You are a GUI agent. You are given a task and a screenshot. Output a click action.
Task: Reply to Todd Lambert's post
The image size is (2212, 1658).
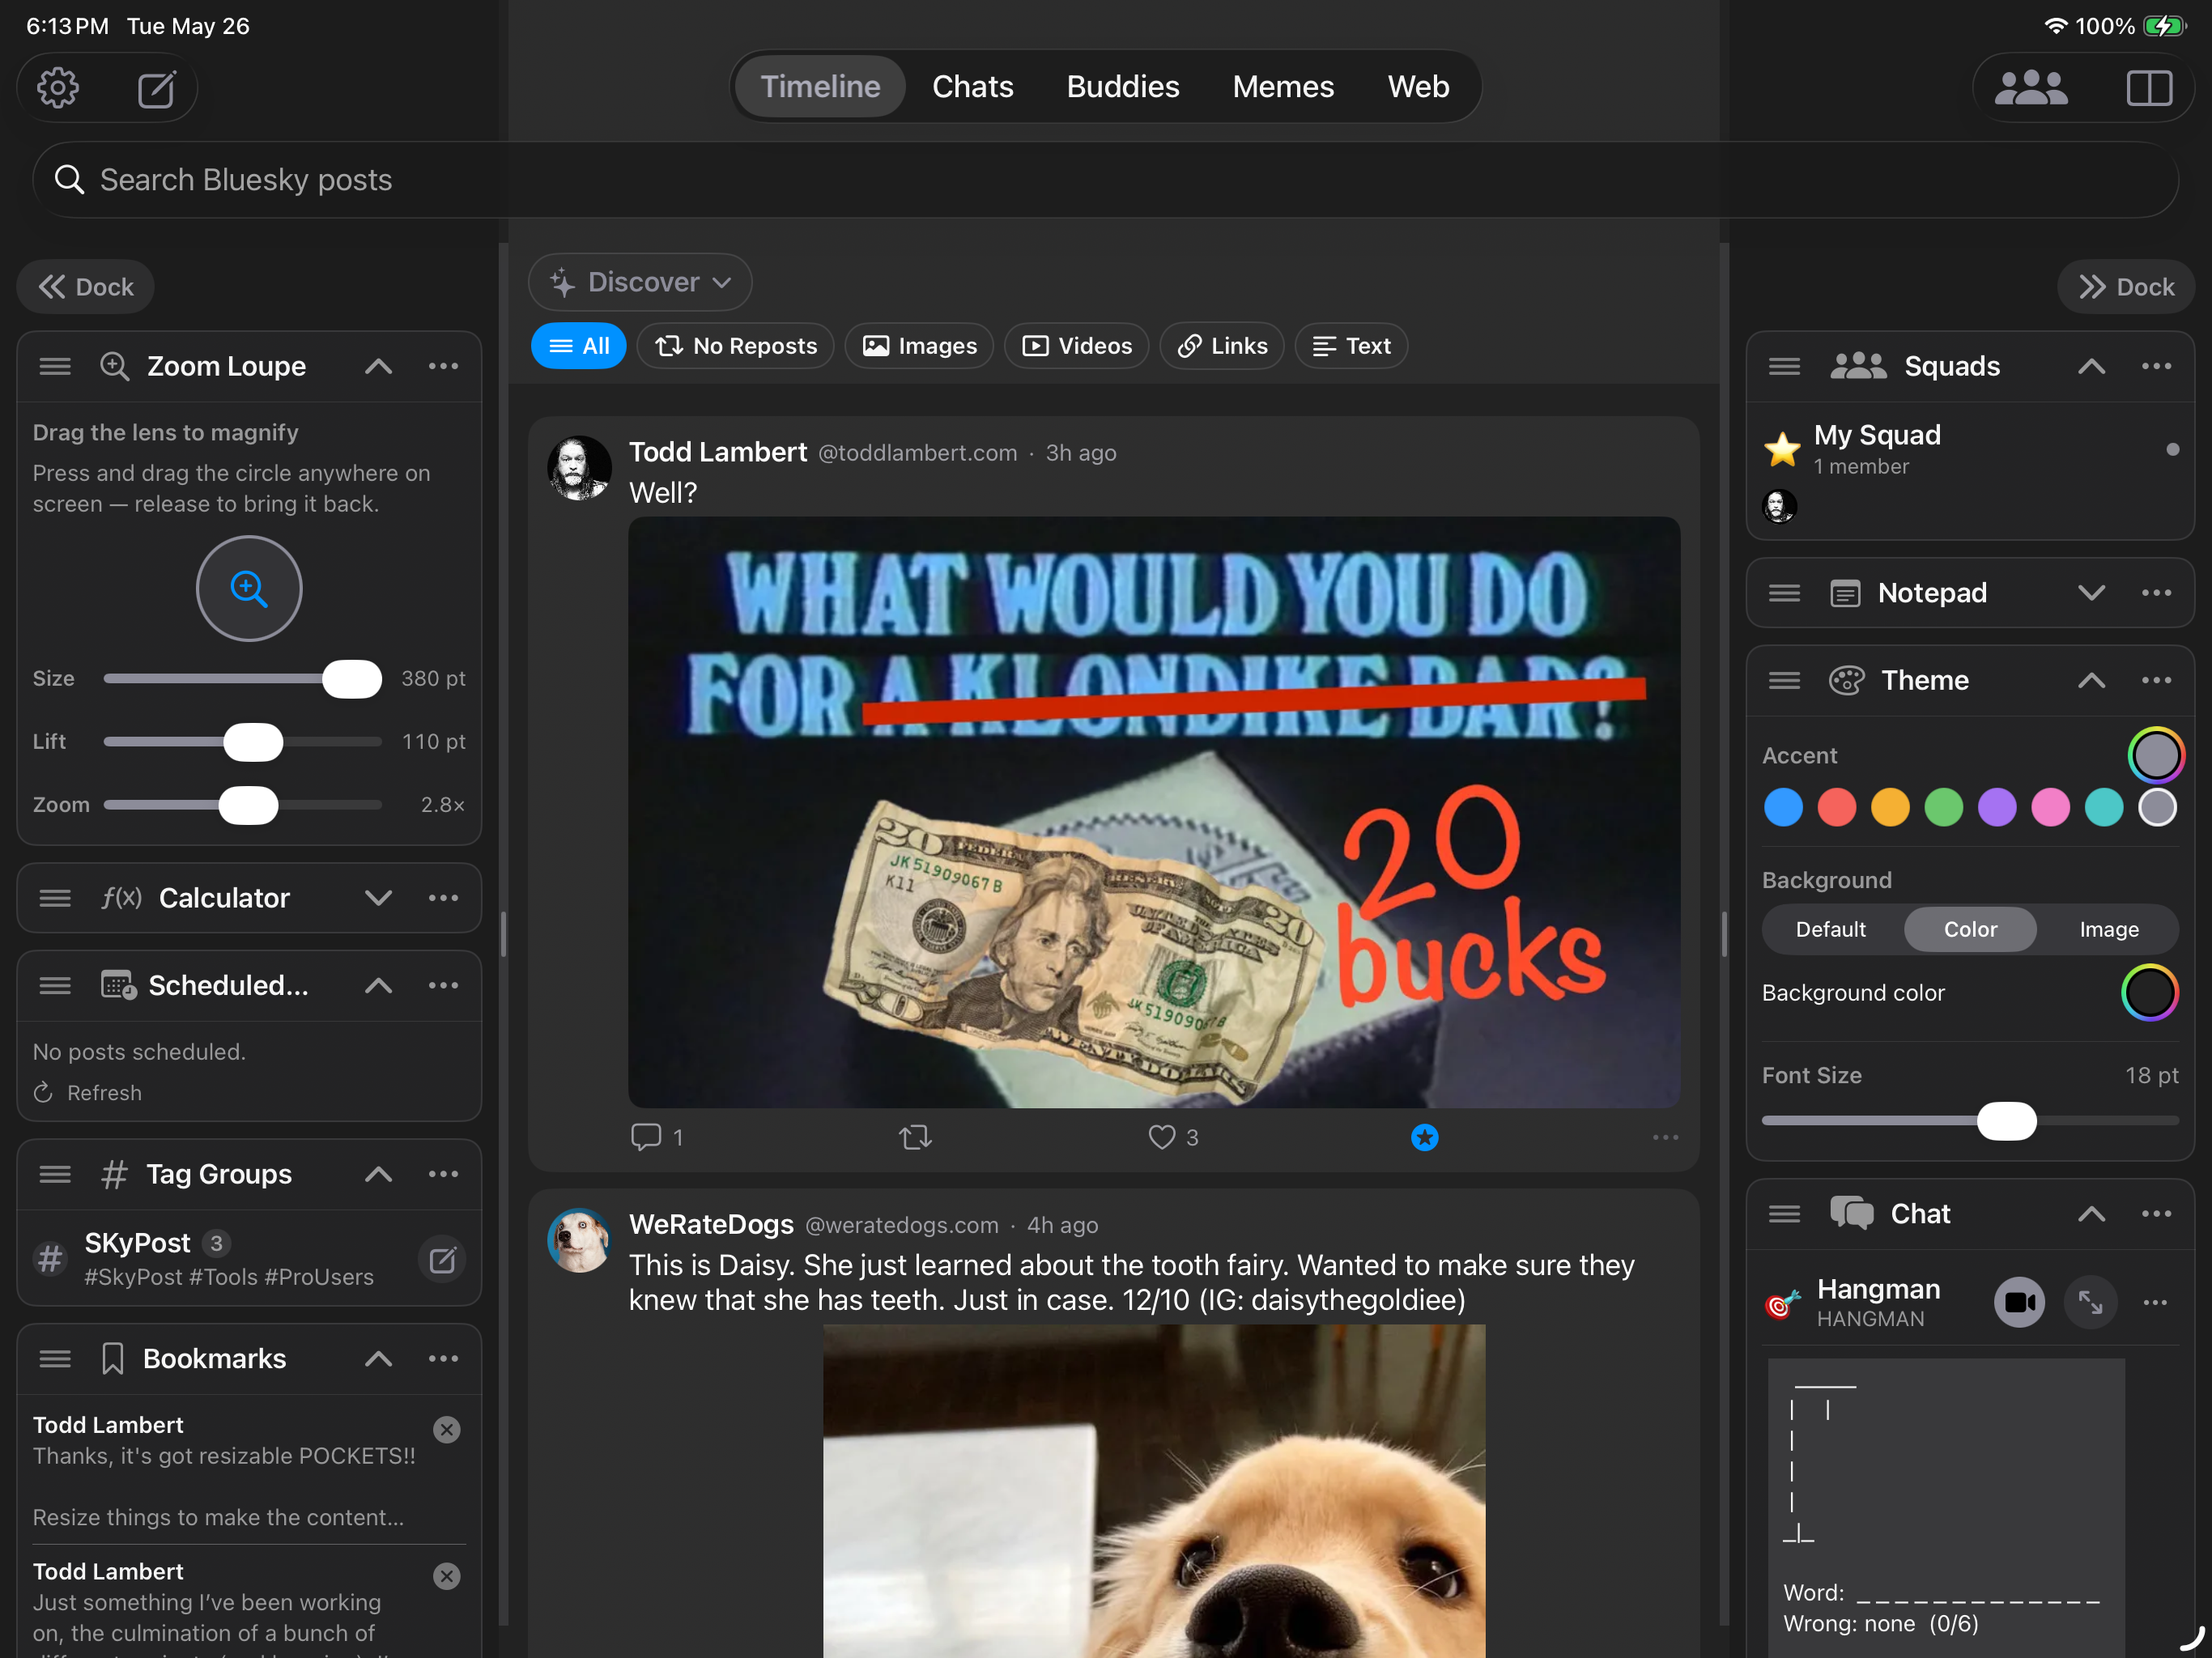click(x=656, y=1137)
